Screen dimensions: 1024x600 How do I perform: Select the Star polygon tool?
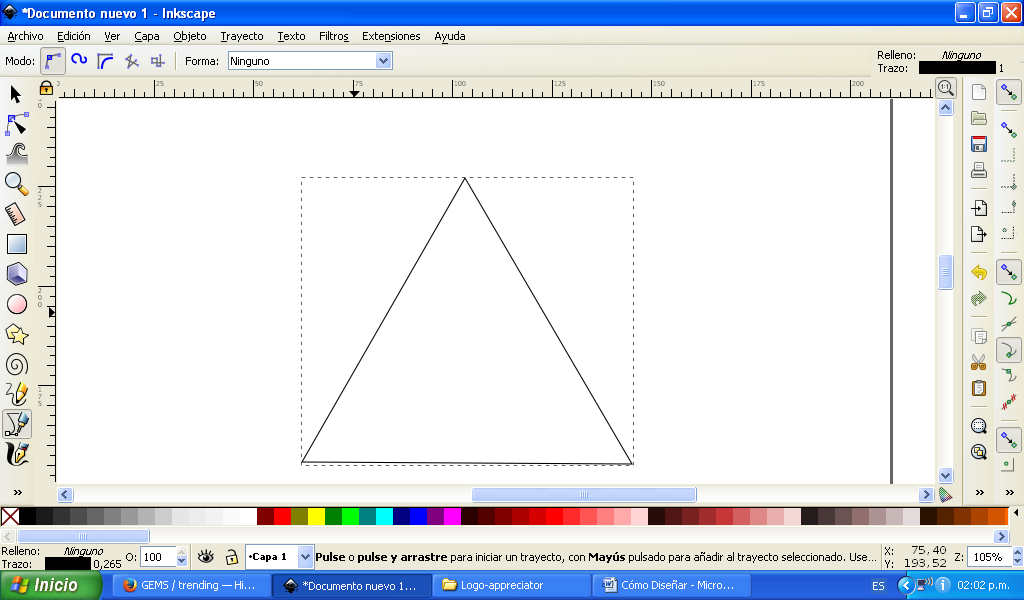coord(16,334)
